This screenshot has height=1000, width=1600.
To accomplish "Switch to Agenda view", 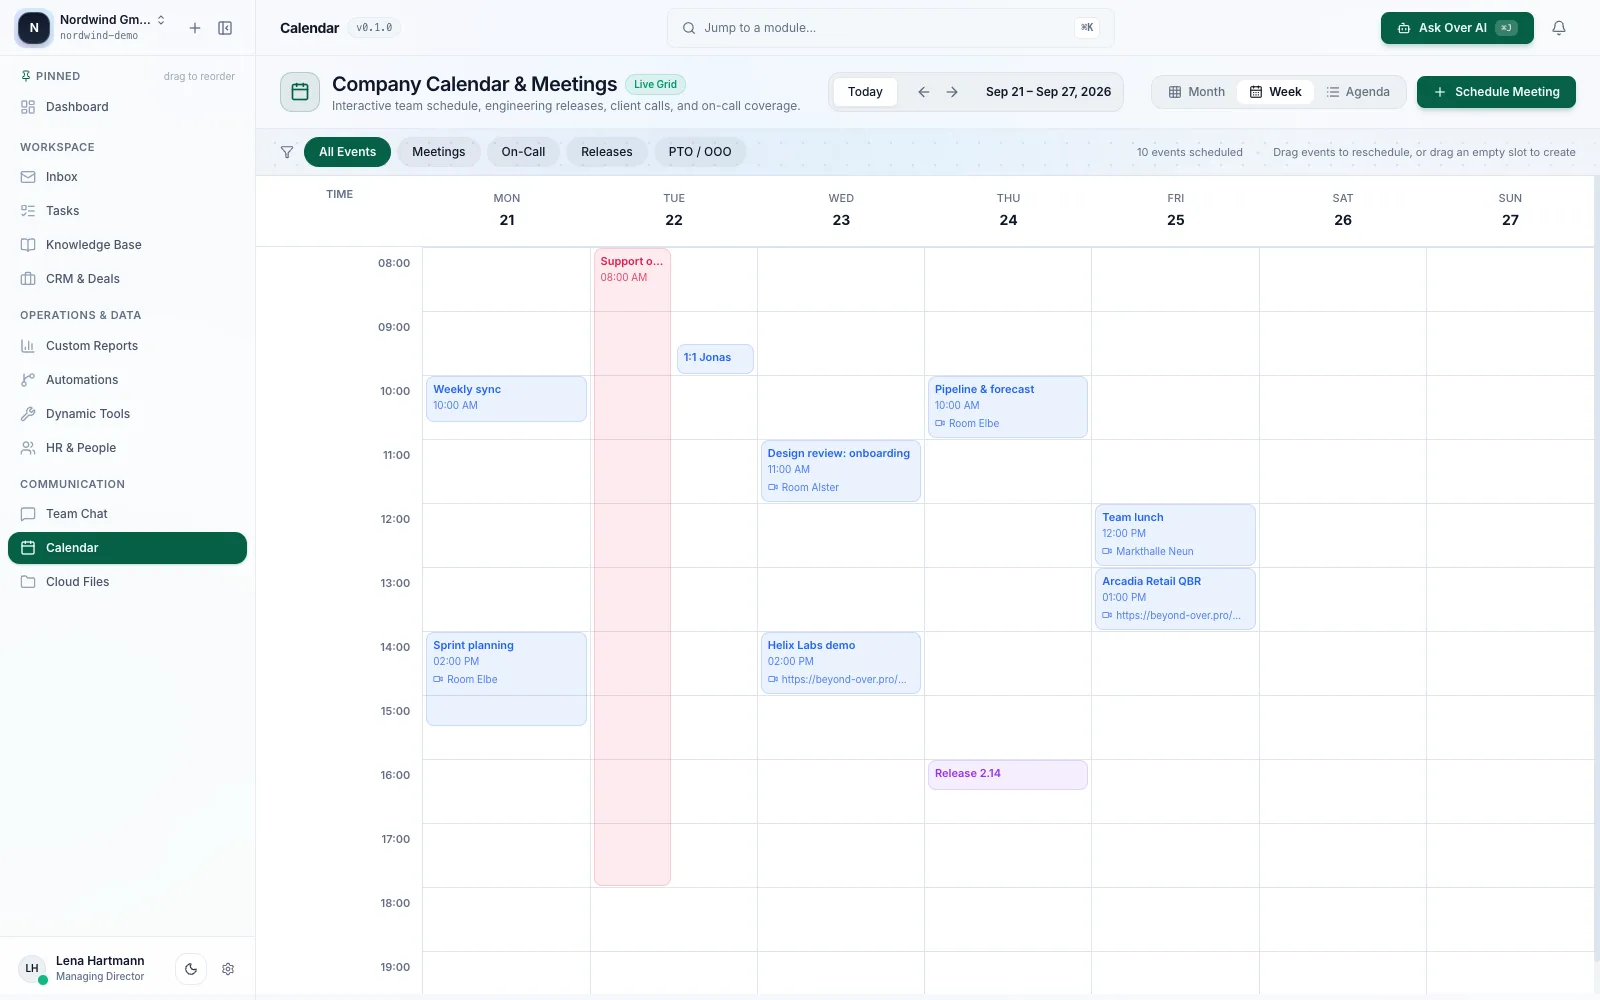I will [x=1358, y=92].
